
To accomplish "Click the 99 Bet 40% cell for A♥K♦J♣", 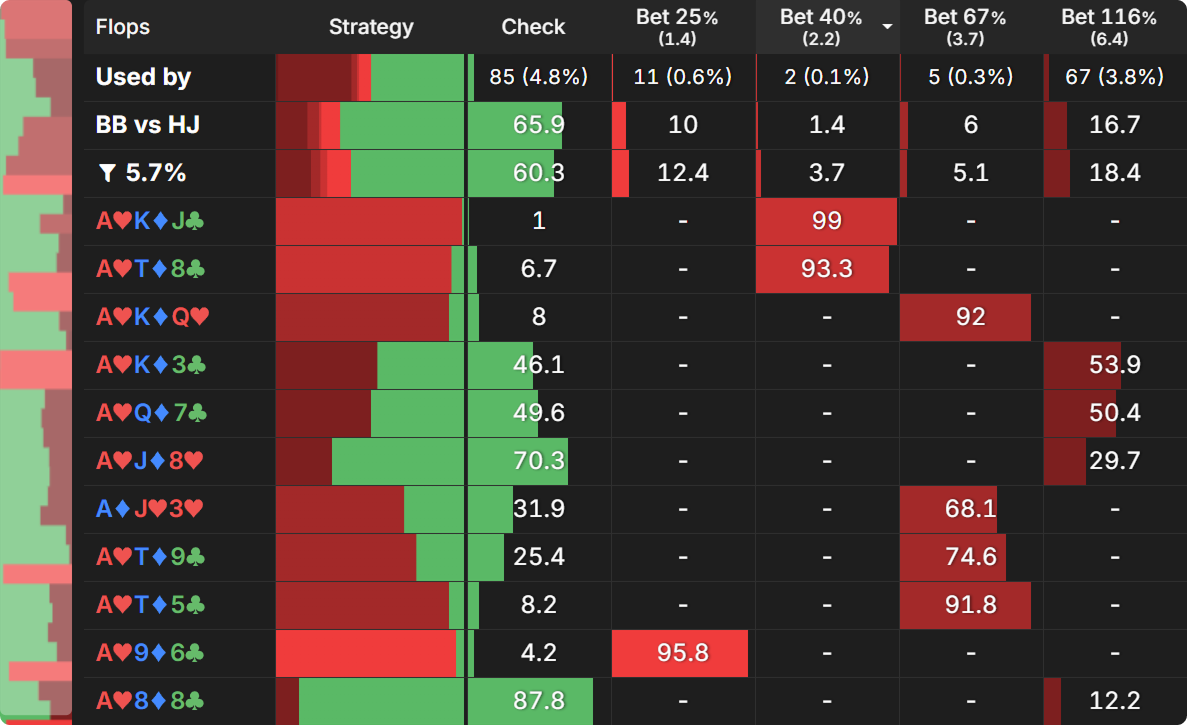I will pos(827,221).
